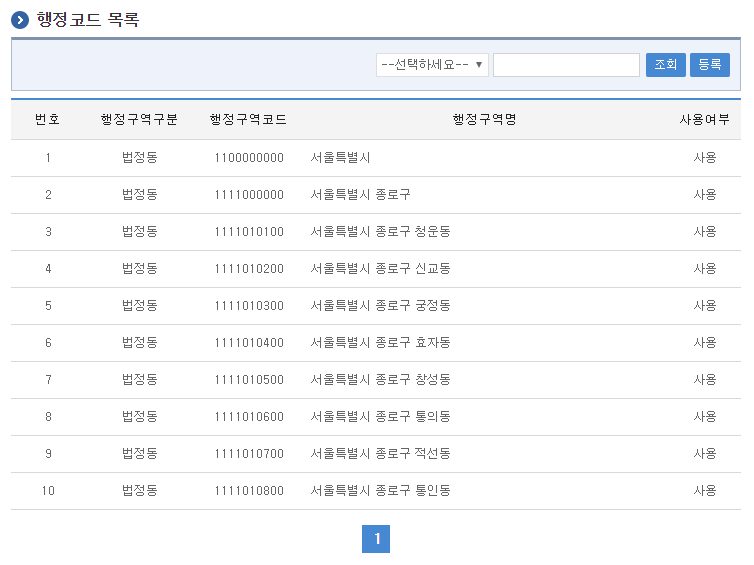This screenshot has height=565, width=754.
Task: Click 사용 status in the 창성동 row
Action: pos(704,380)
